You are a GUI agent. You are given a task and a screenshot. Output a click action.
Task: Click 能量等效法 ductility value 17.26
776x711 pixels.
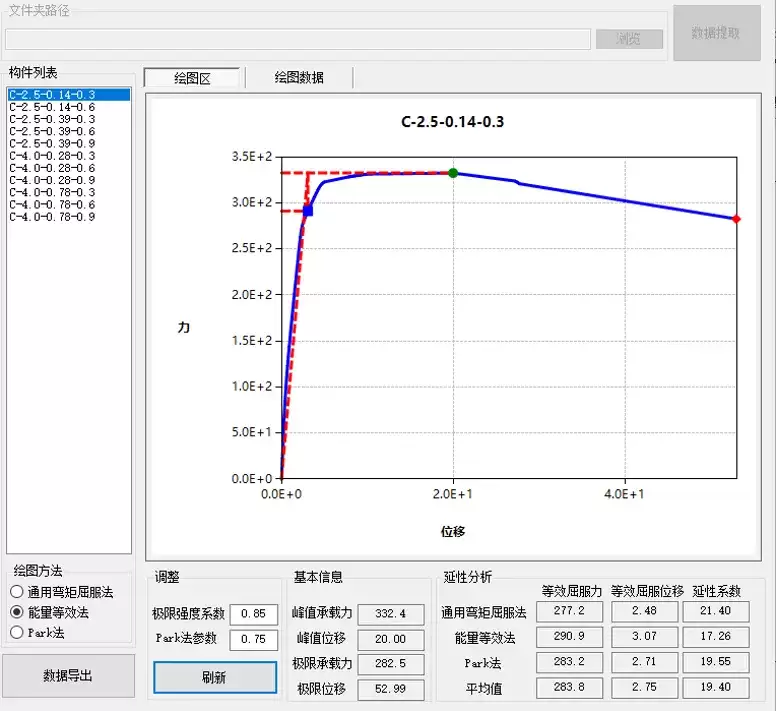click(x=716, y=636)
